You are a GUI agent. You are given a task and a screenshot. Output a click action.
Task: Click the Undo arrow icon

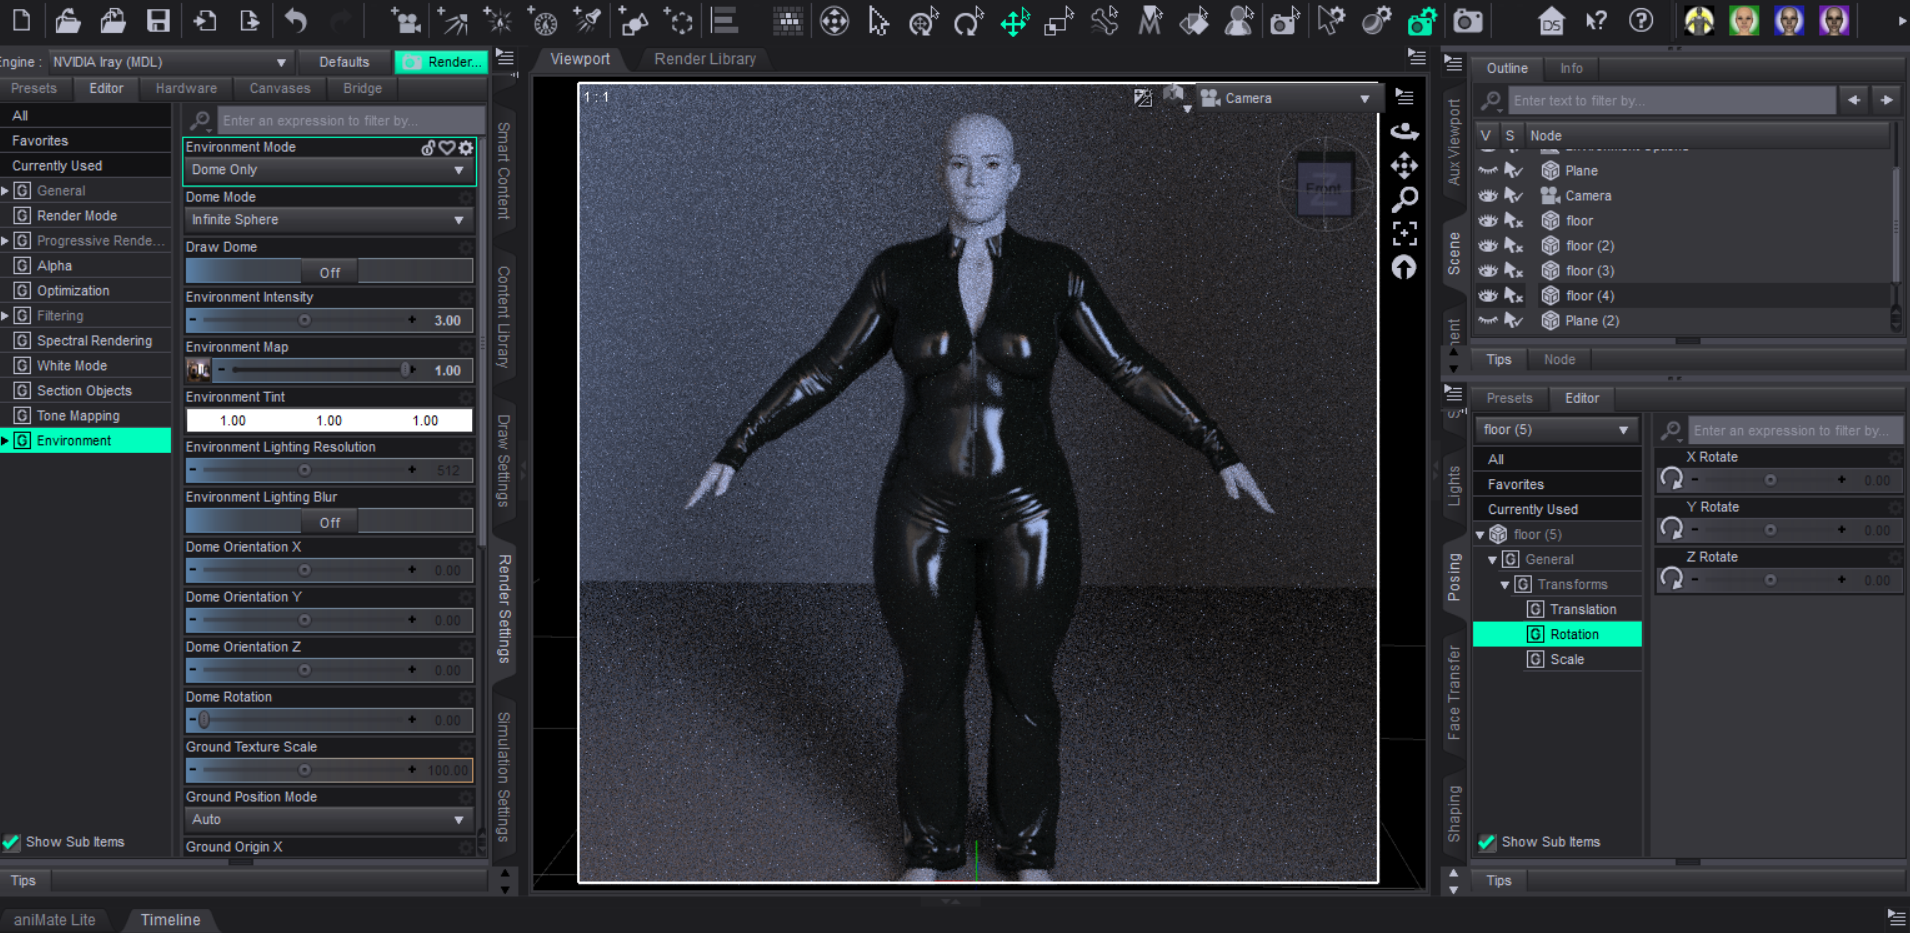pyautogui.click(x=296, y=20)
